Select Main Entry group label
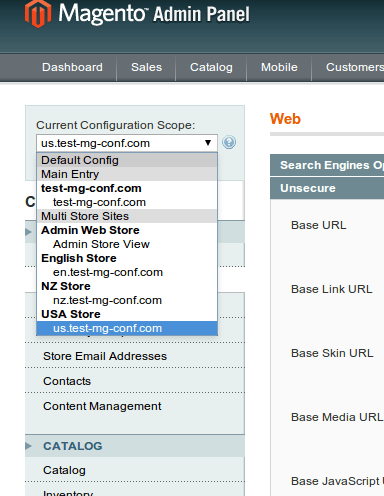384x496 pixels. pyautogui.click(x=127, y=174)
